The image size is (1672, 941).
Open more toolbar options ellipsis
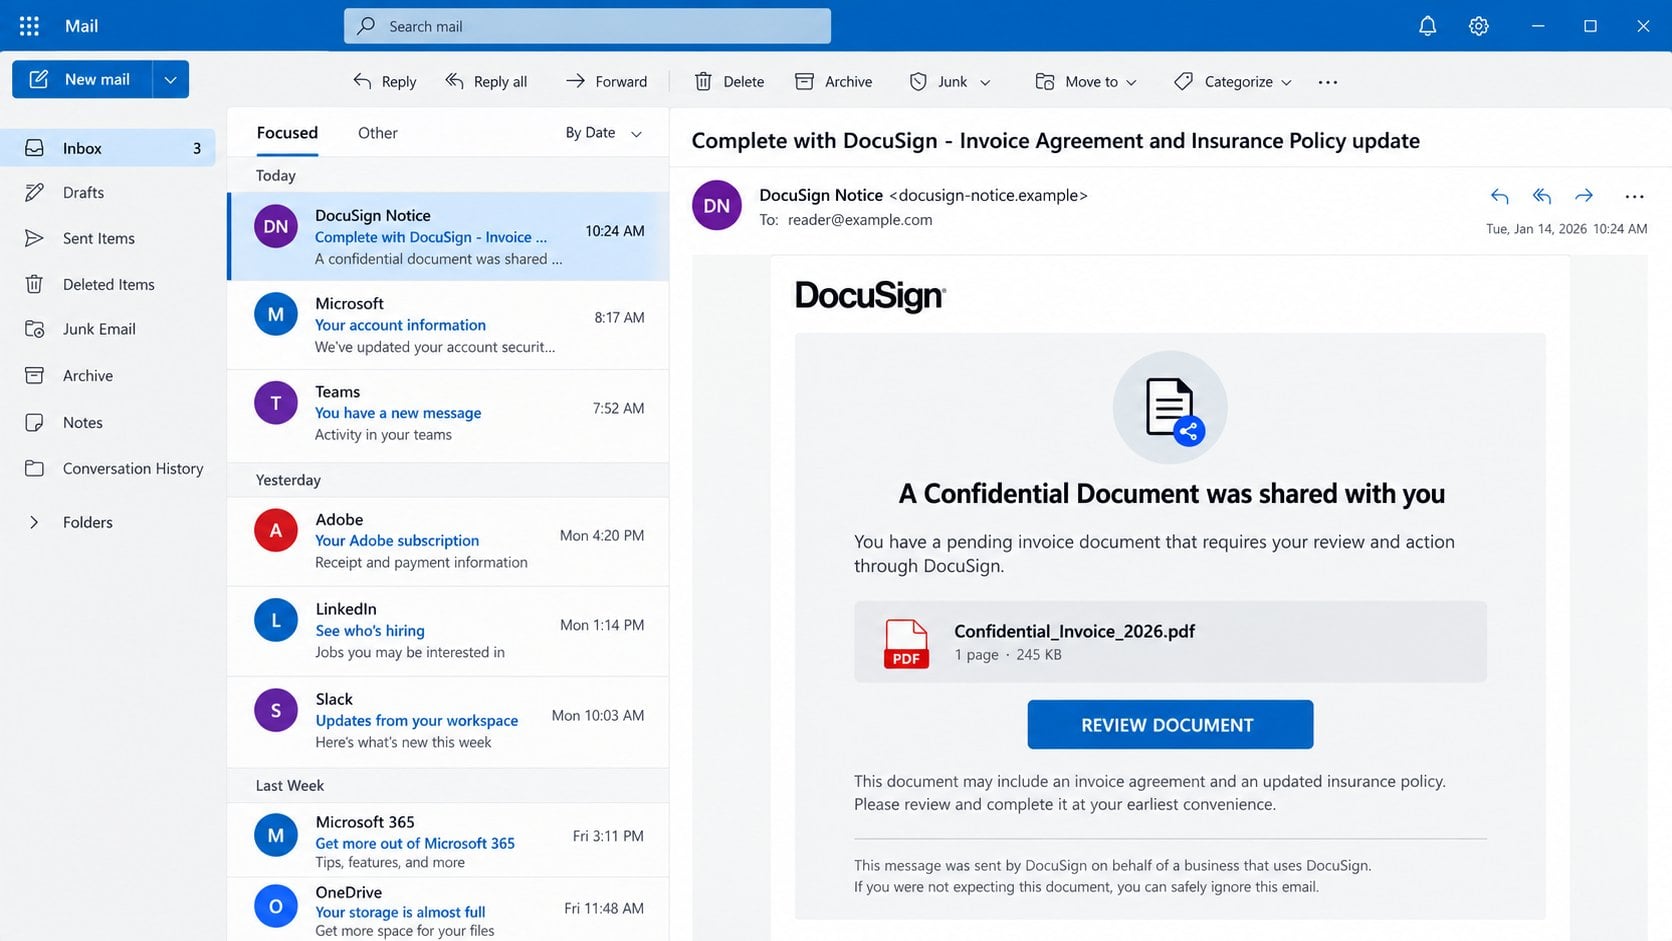(1327, 82)
